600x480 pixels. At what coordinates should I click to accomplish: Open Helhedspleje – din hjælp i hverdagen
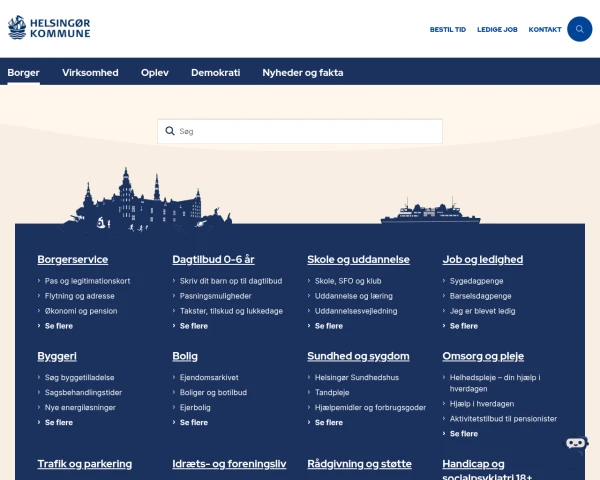[x=495, y=383]
